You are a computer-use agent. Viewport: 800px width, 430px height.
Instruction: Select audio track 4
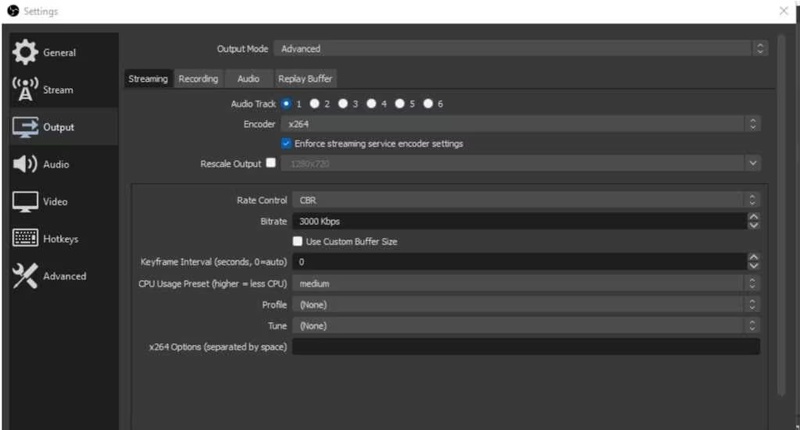click(x=371, y=104)
